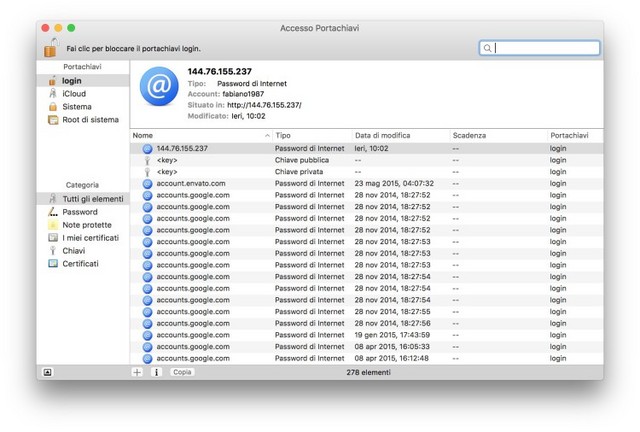640x432 pixels.
Task: Open the Root di sistema keychain
Action: 90,120
